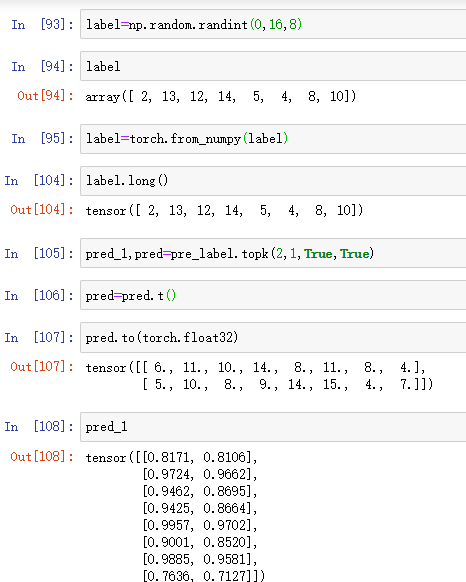Focus the pred_1 code cell
Screen dimensions: 466x582
click(x=273, y=427)
